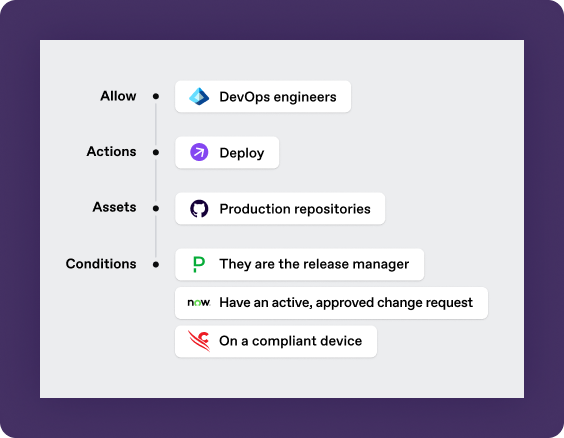The width and height of the screenshot is (564, 438).
Task: Click the Azure AD pyramid icon
Action: [199, 96]
